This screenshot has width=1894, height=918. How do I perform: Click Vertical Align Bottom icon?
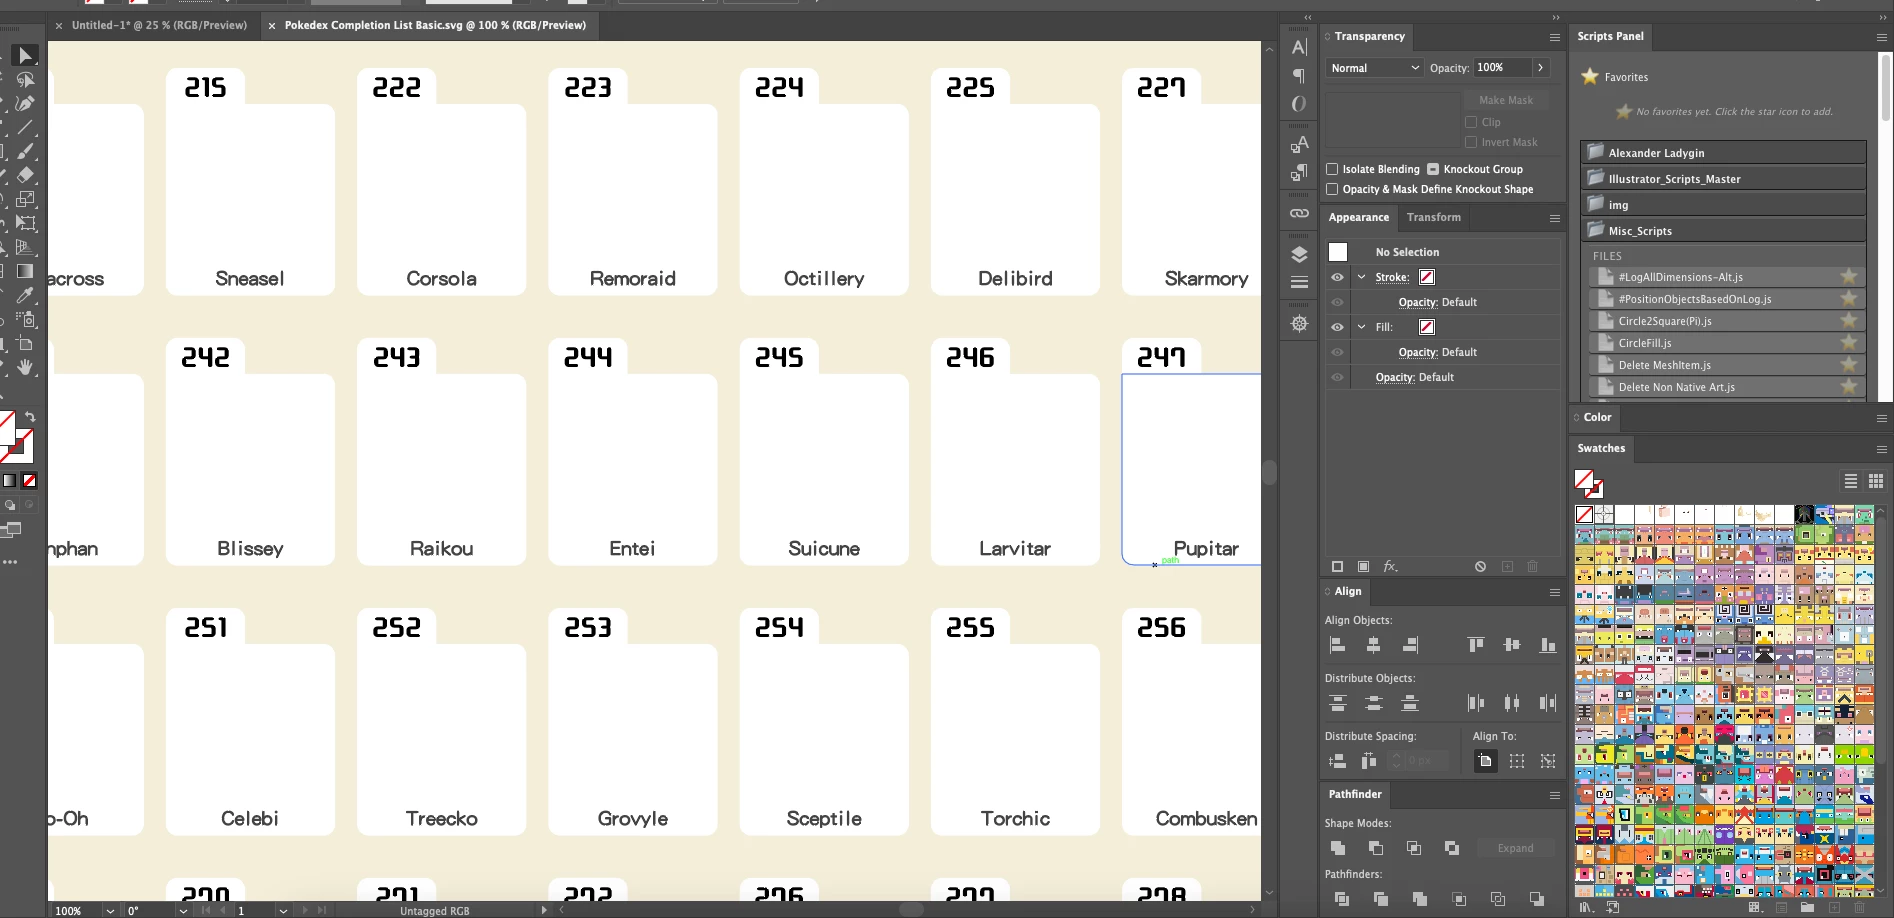[x=1548, y=645]
